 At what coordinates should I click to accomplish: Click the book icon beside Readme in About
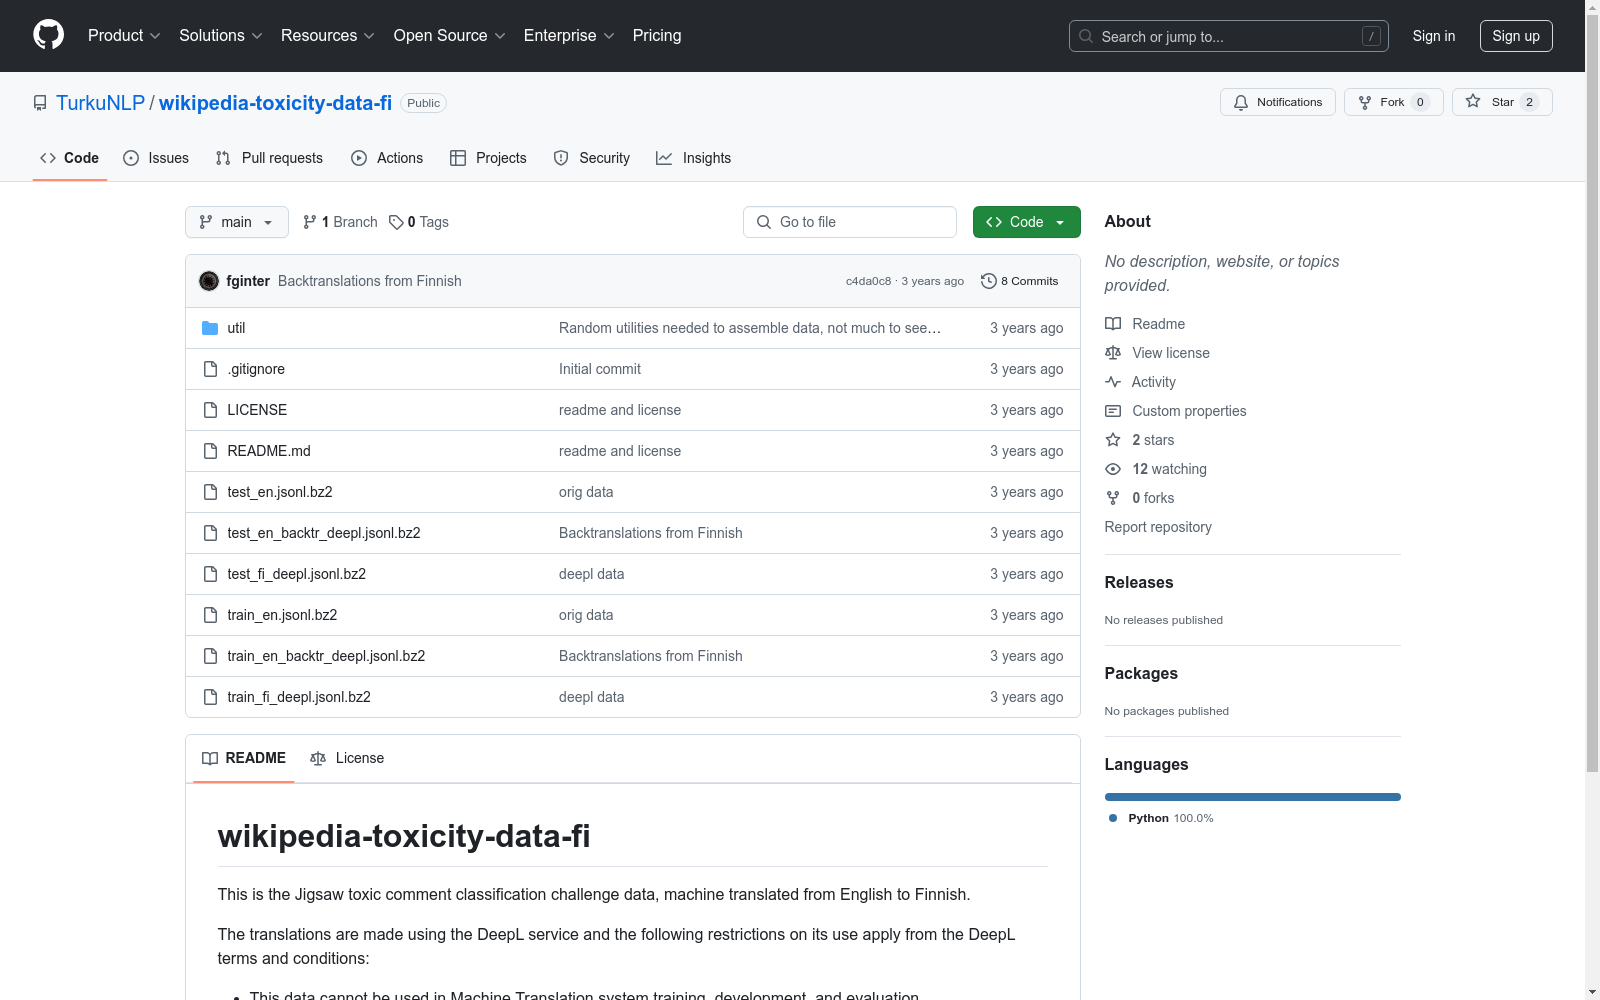coord(1113,324)
